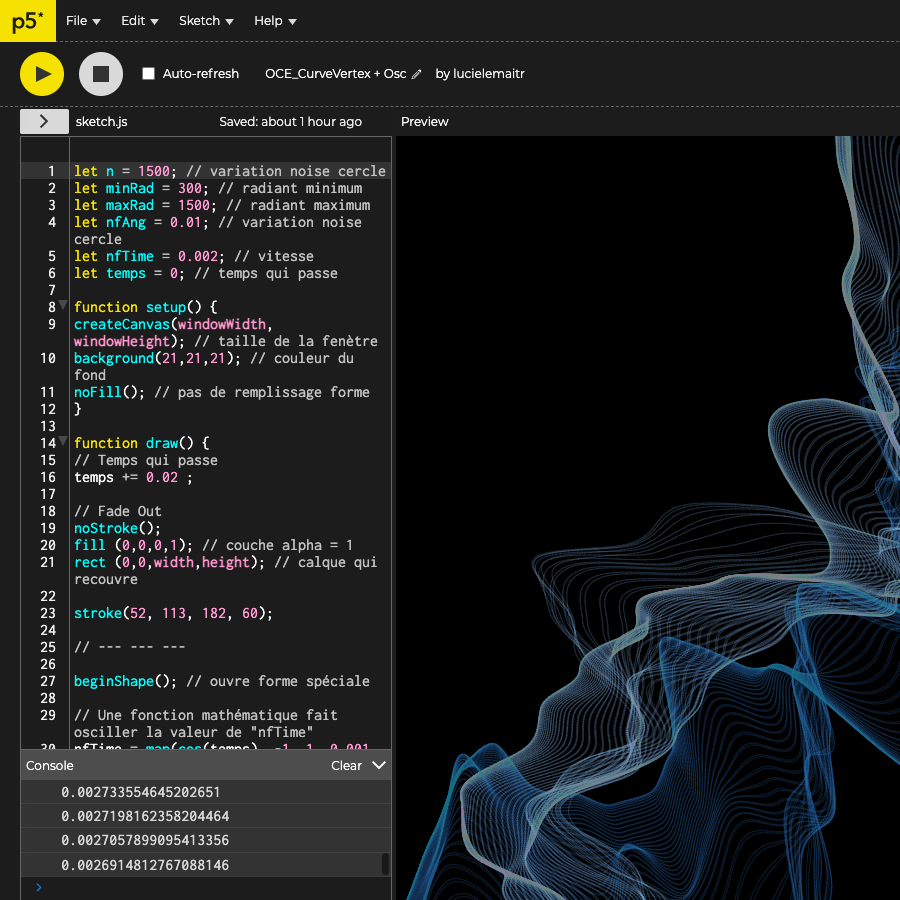Stop the running sketch
The width and height of the screenshot is (900, 900).
point(101,74)
